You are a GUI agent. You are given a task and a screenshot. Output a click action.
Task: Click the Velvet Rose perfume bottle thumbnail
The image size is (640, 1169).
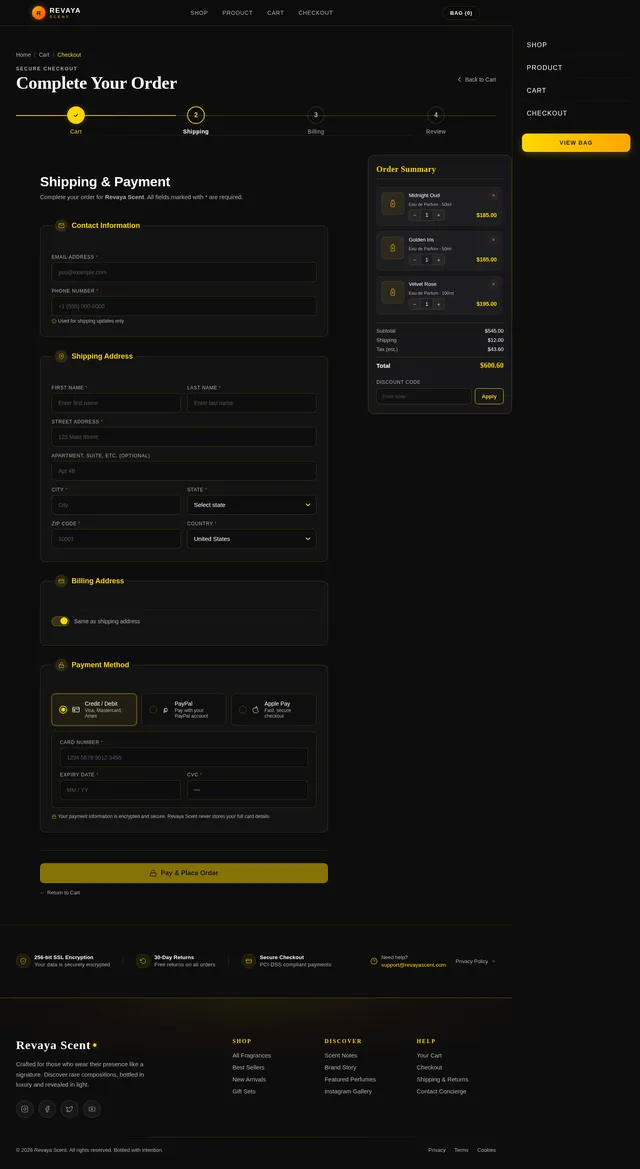pos(392,292)
